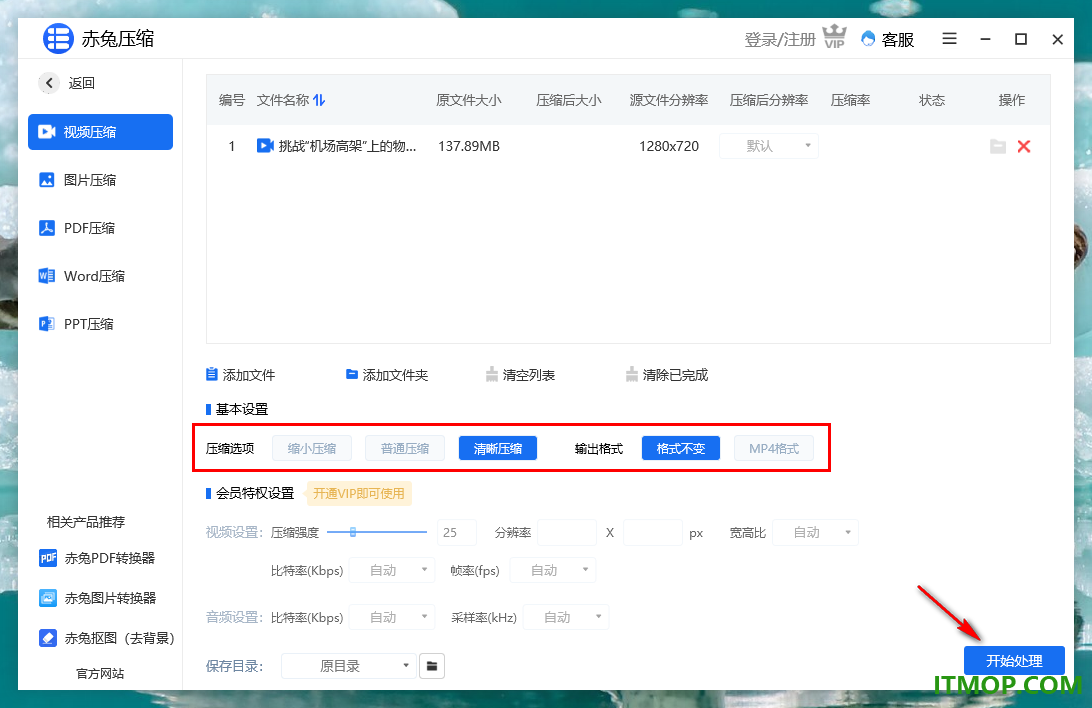The height and width of the screenshot is (708, 1092).
Task: Open 保存目录 原目录 dropdown
Action: 349,666
